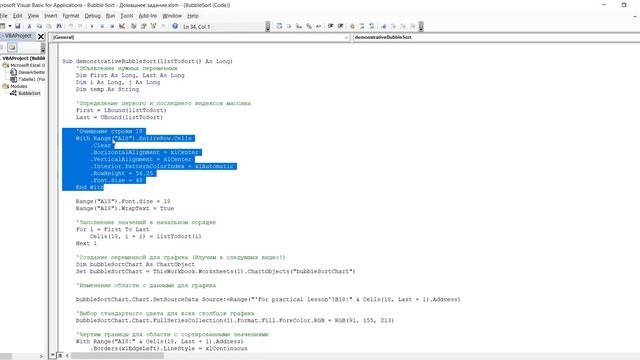The image size is (640, 360).
Task: Click the Complete Word icon
Action: pyautogui.click(x=319, y=26)
